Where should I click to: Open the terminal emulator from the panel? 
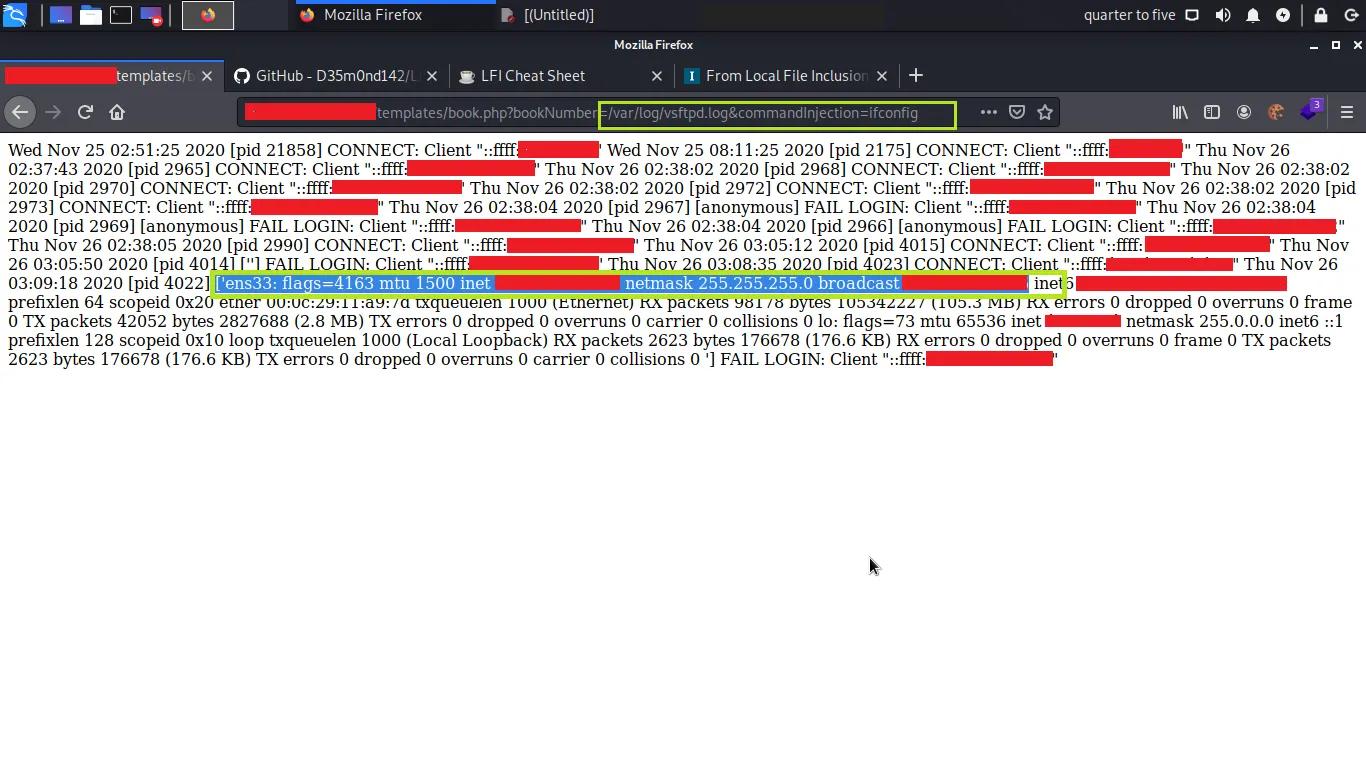(120, 15)
